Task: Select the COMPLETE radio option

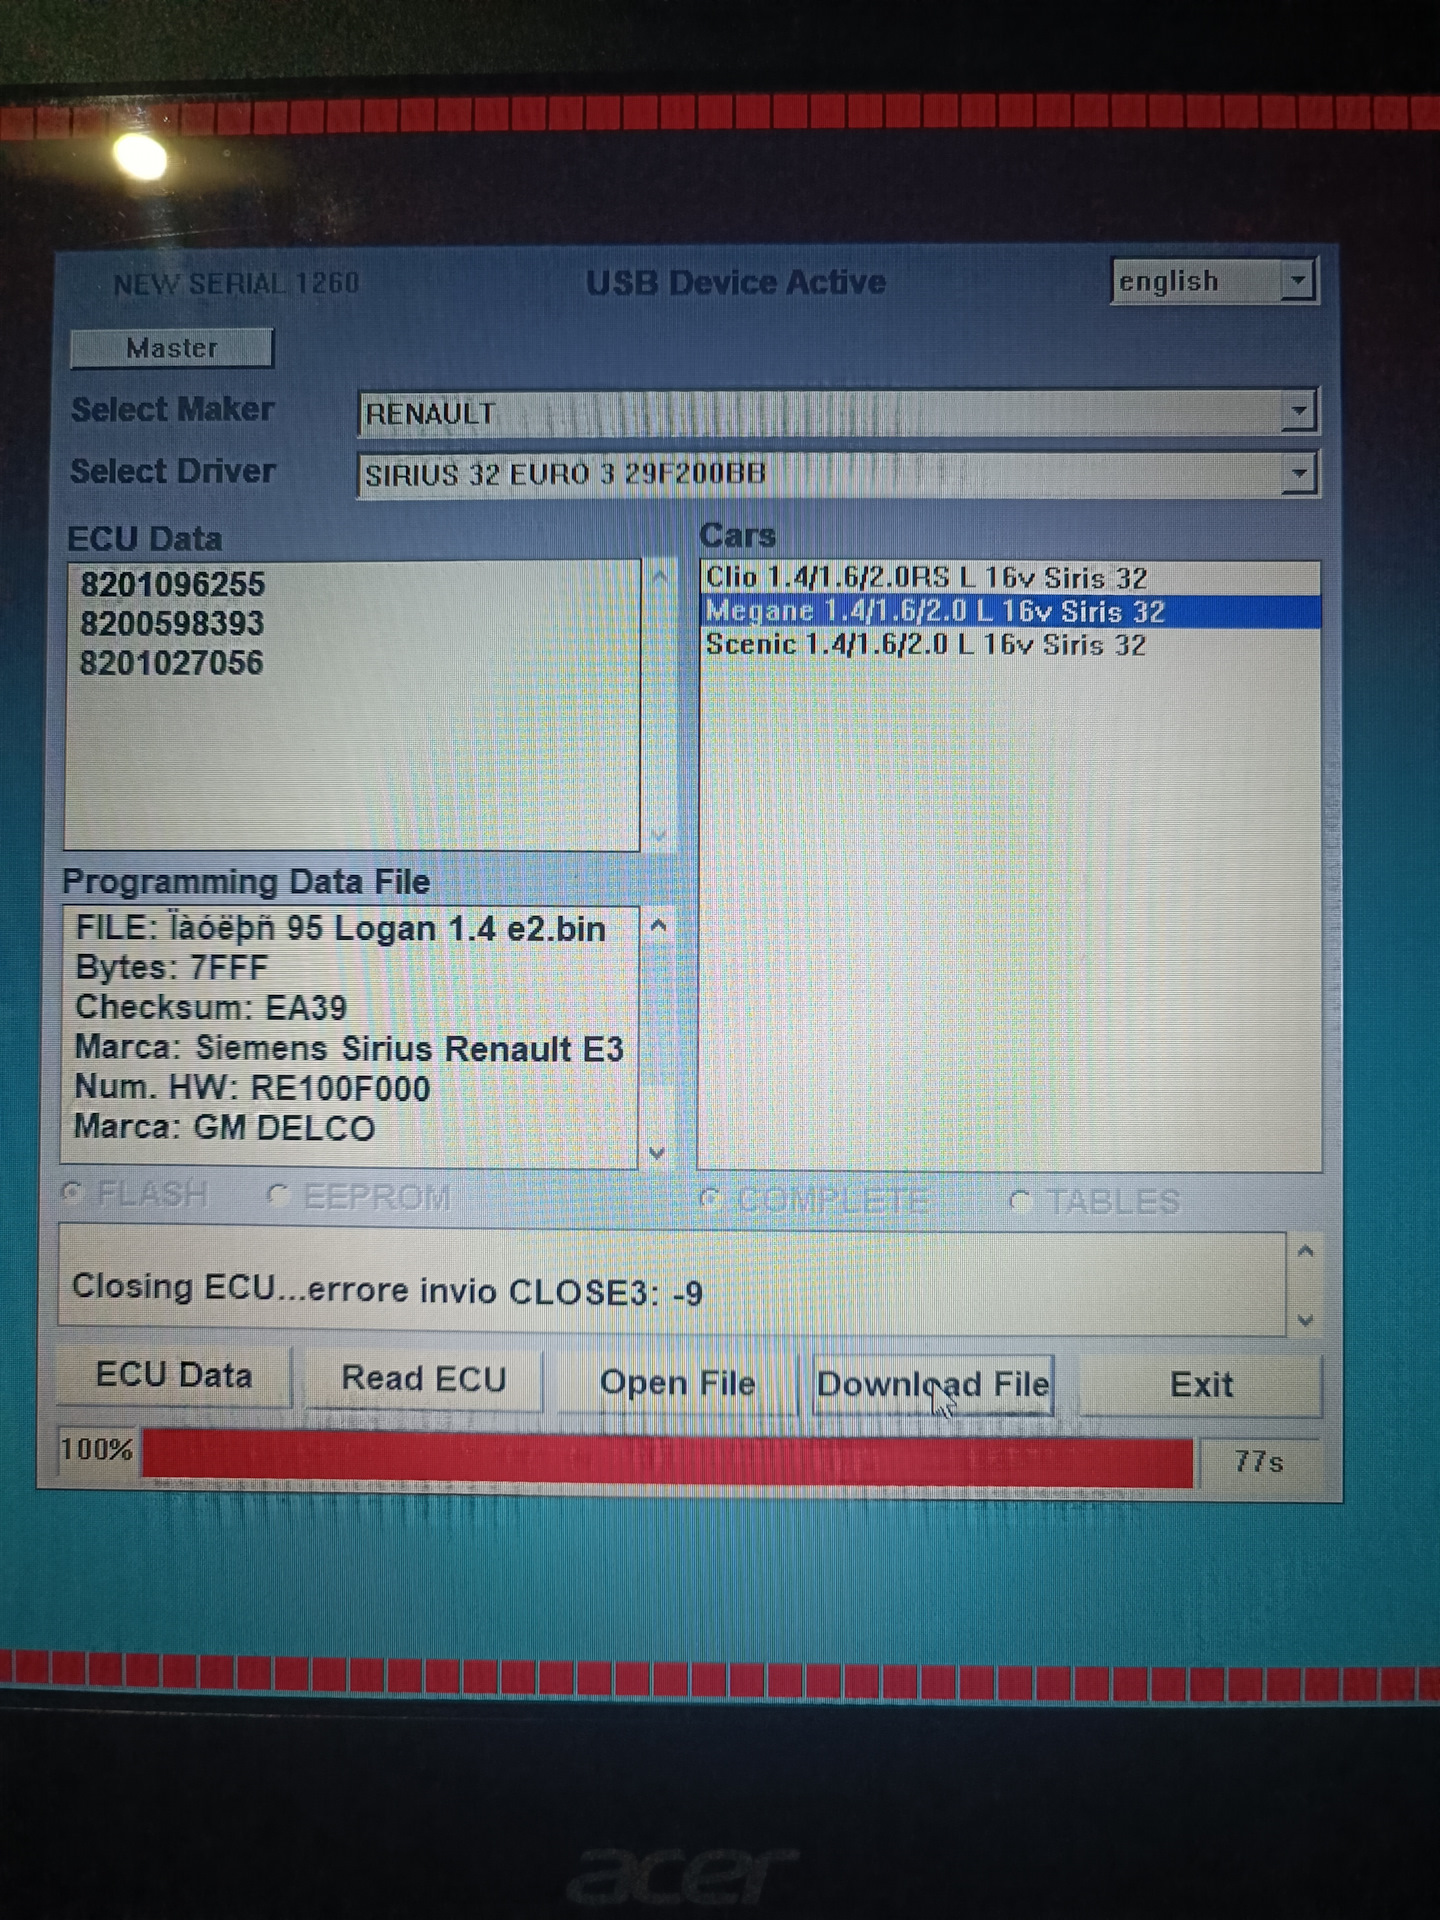Action: click(711, 1199)
